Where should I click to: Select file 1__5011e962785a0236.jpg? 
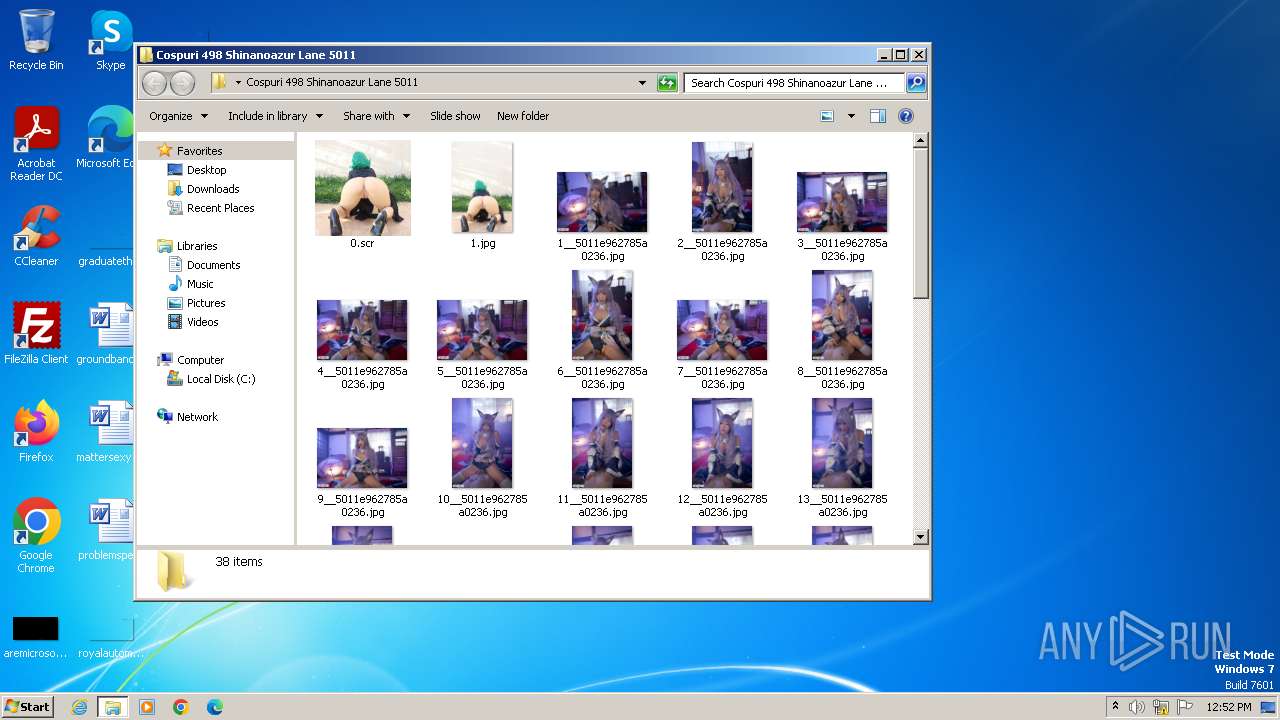pyautogui.click(x=602, y=216)
